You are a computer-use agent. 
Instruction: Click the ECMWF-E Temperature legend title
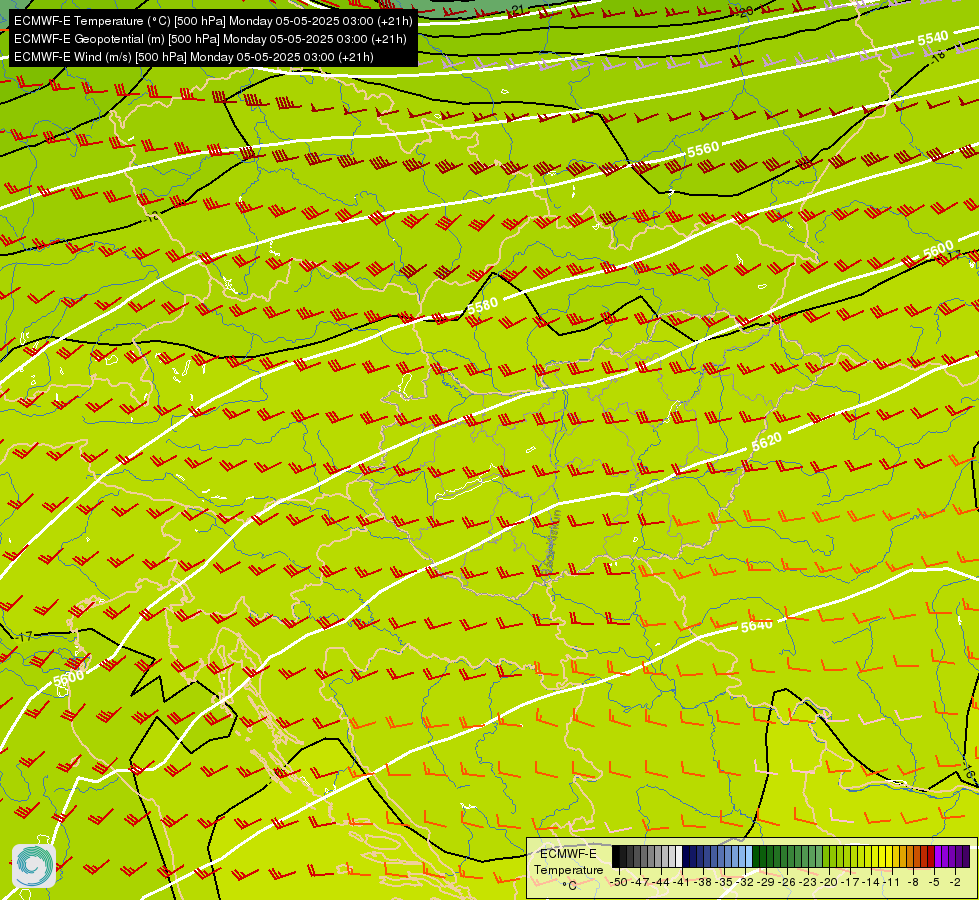tap(568, 869)
